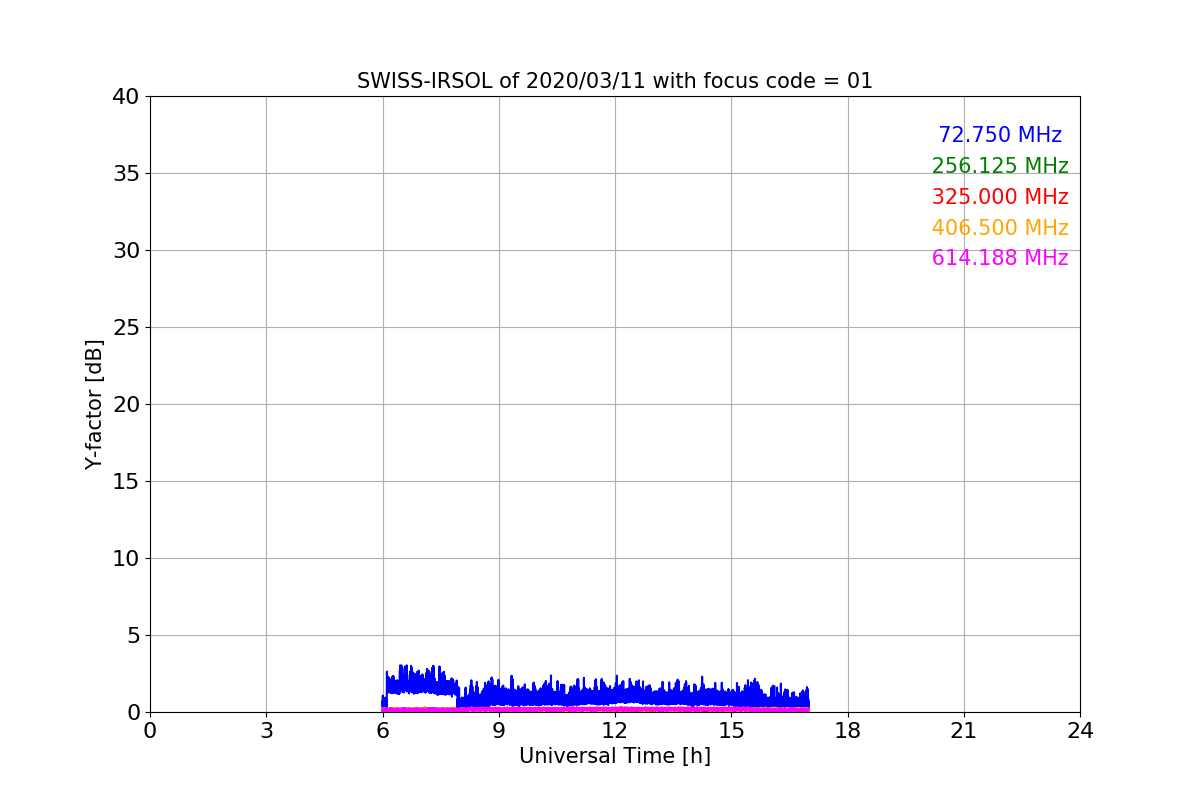Click the y-axis tick label 20
Viewport: 1200px width, 800px height.
point(126,405)
